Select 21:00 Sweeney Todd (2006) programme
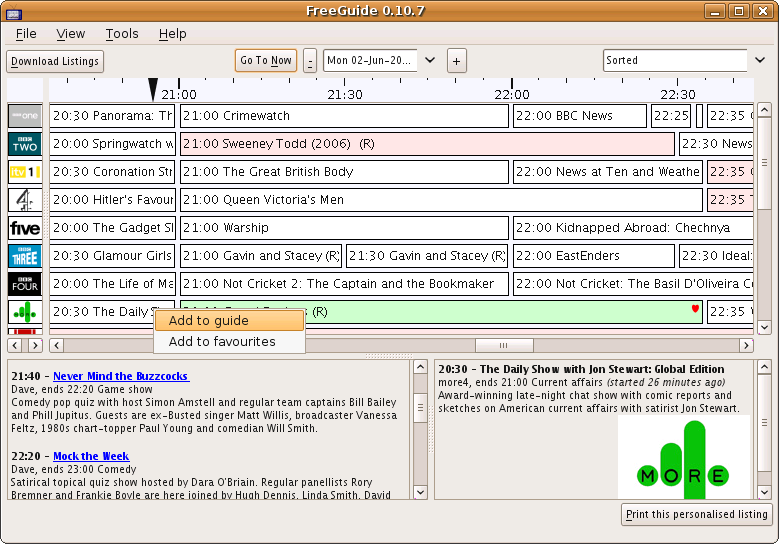The width and height of the screenshot is (779, 544). coord(427,144)
